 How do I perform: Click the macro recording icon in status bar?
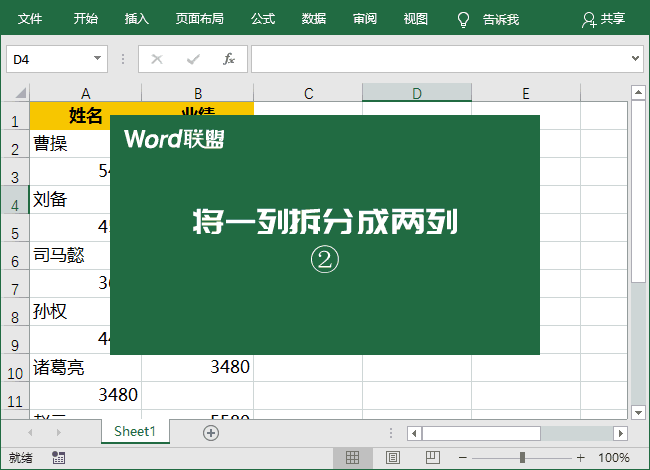(x=58, y=458)
